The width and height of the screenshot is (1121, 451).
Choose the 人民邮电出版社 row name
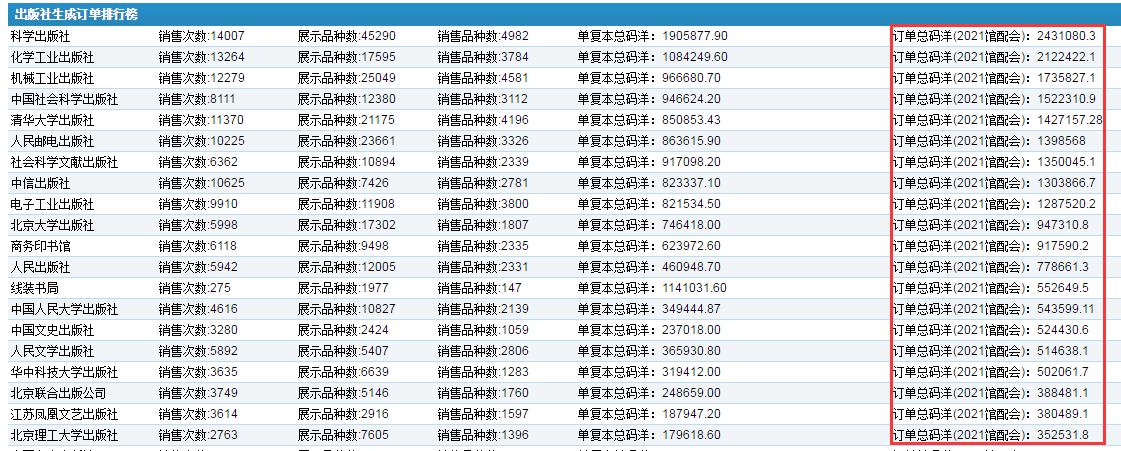point(52,141)
